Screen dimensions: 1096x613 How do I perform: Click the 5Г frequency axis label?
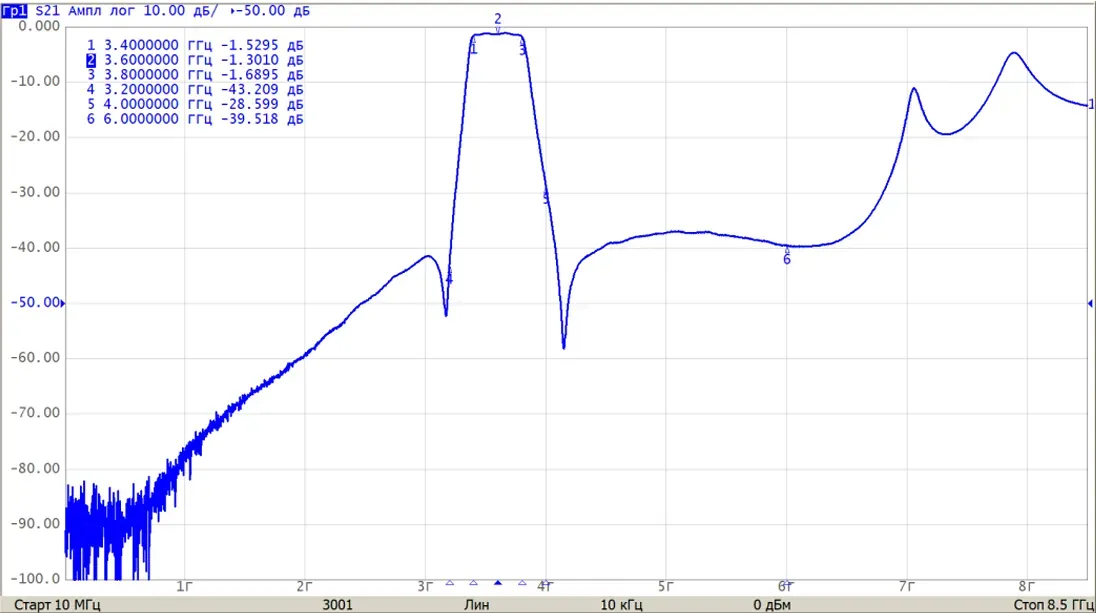point(665,587)
